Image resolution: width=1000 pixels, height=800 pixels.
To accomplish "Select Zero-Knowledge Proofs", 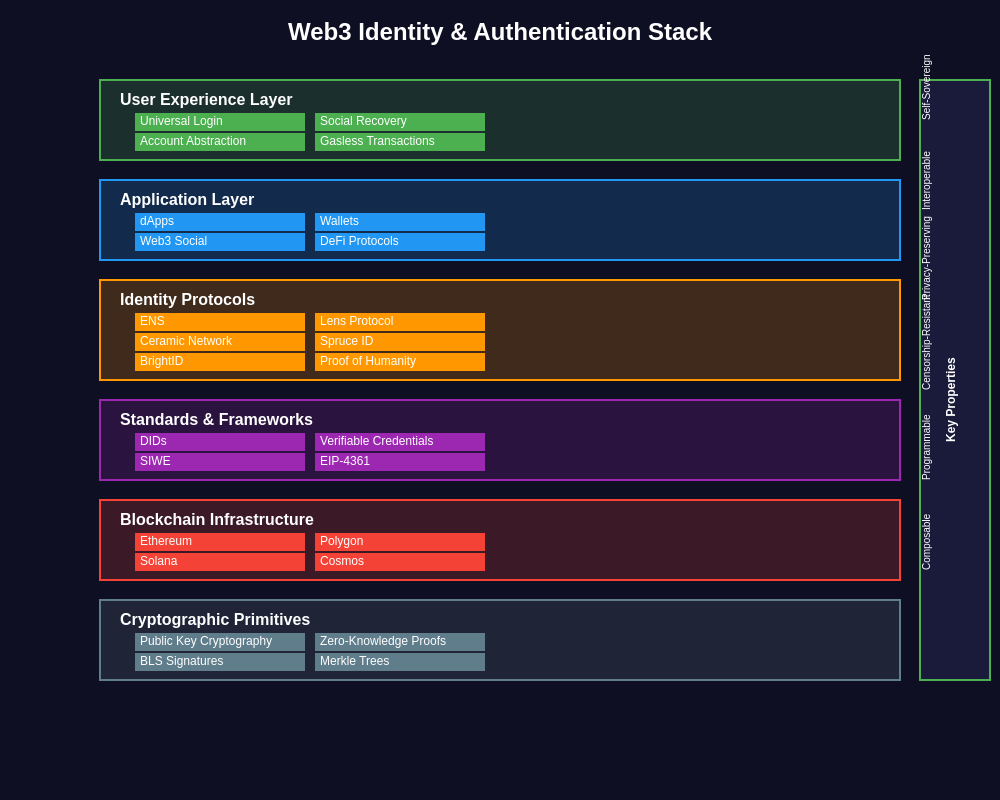I will click(400, 642).
